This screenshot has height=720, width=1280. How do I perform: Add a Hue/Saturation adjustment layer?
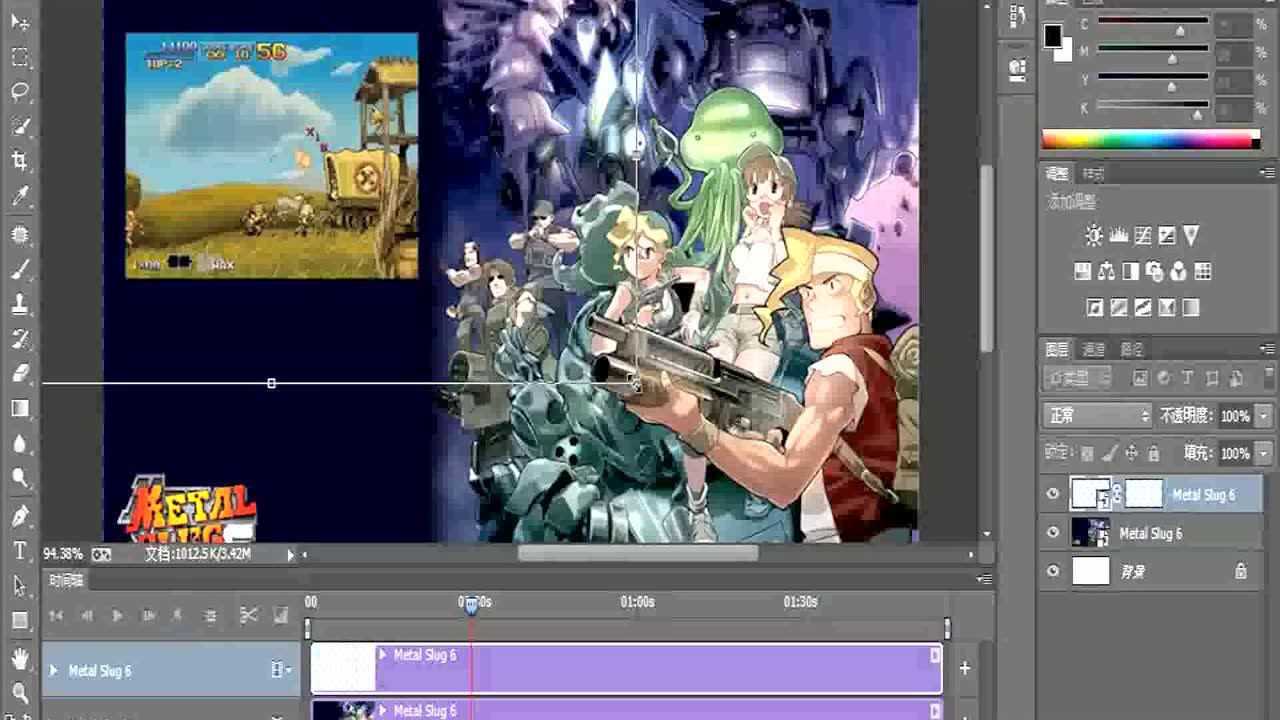[x=1083, y=271]
